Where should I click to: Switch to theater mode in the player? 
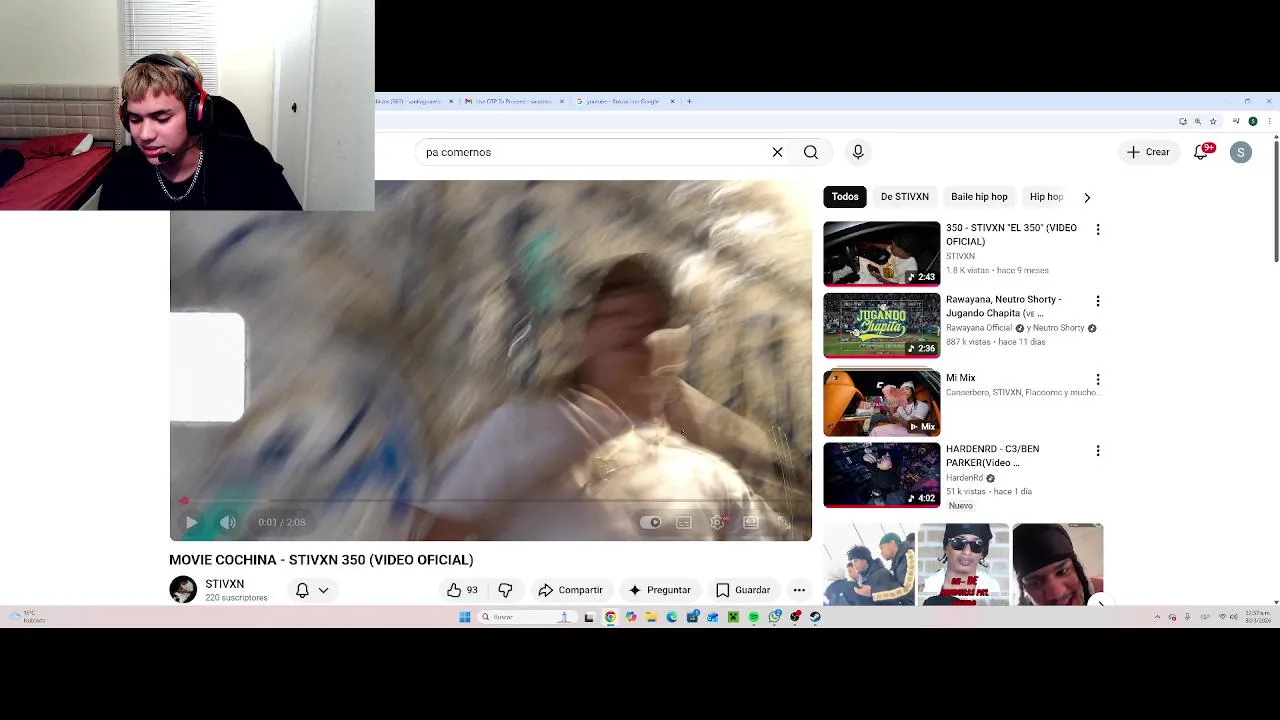pyautogui.click(x=751, y=522)
